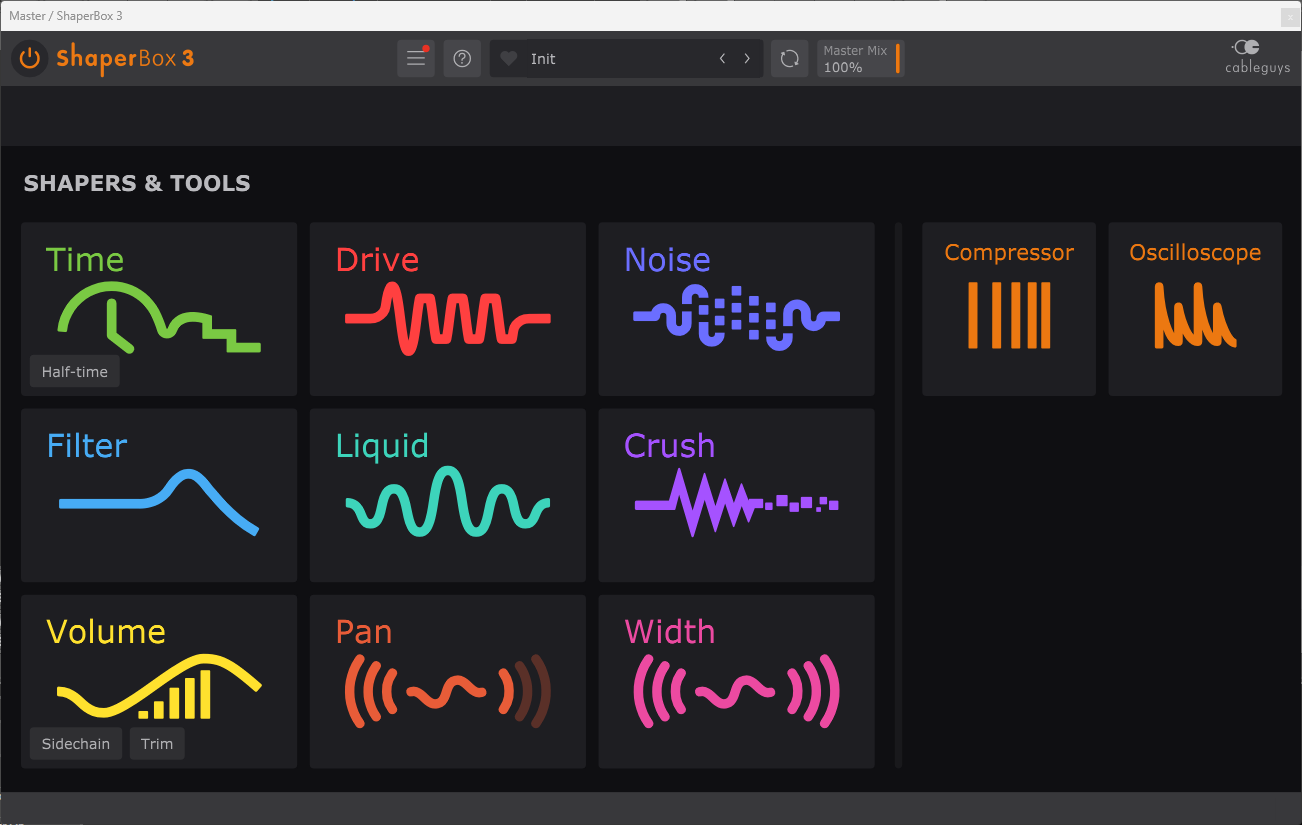Screen dimensions: 1302x825
Task: Favorite the preset with heart icon
Action: (x=508, y=59)
